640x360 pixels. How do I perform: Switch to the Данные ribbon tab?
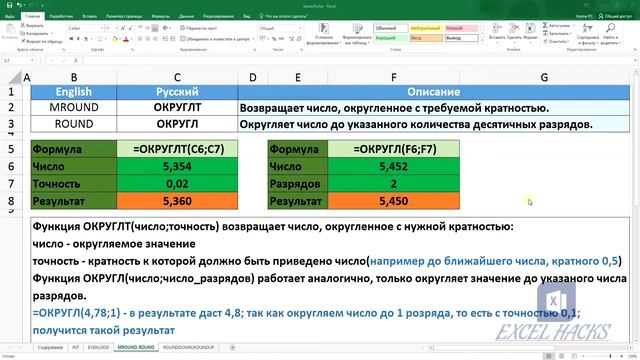186,16
